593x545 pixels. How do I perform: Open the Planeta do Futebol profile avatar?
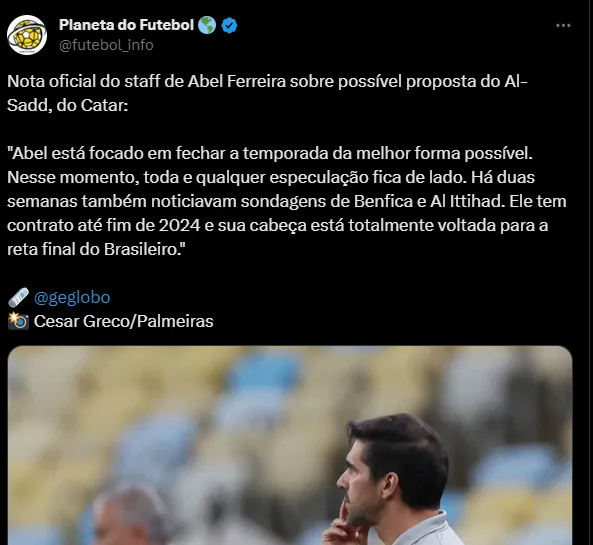pyautogui.click(x=27, y=35)
